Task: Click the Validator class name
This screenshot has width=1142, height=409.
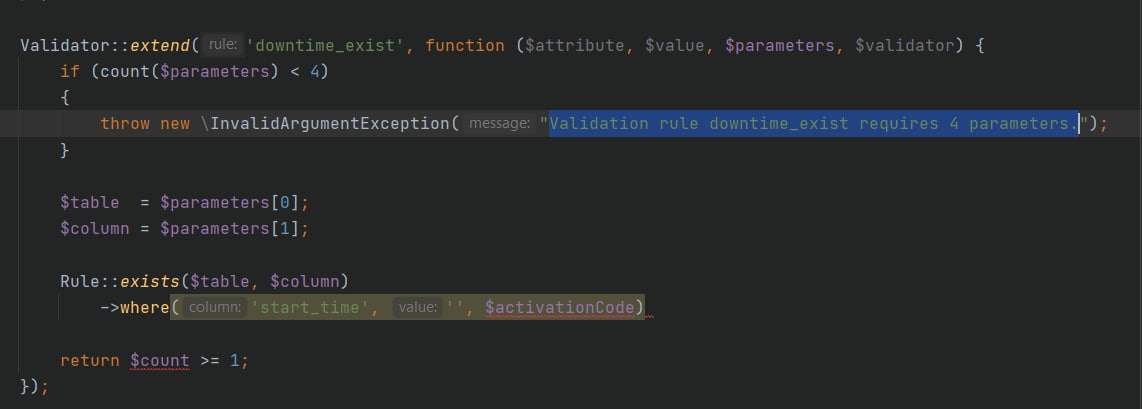Action: (65, 45)
